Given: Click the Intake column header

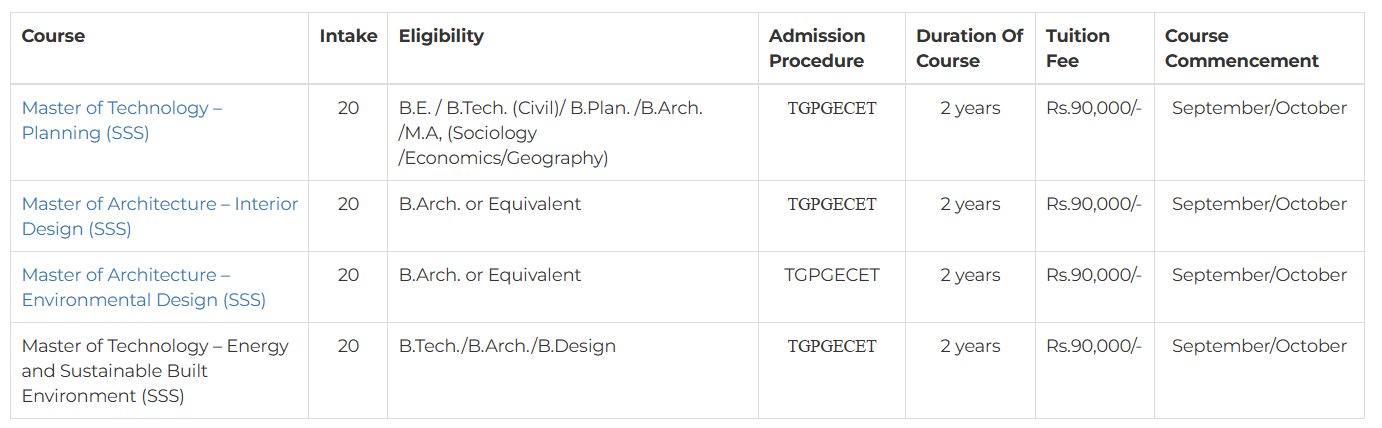Looking at the screenshot, I should coord(348,36).
